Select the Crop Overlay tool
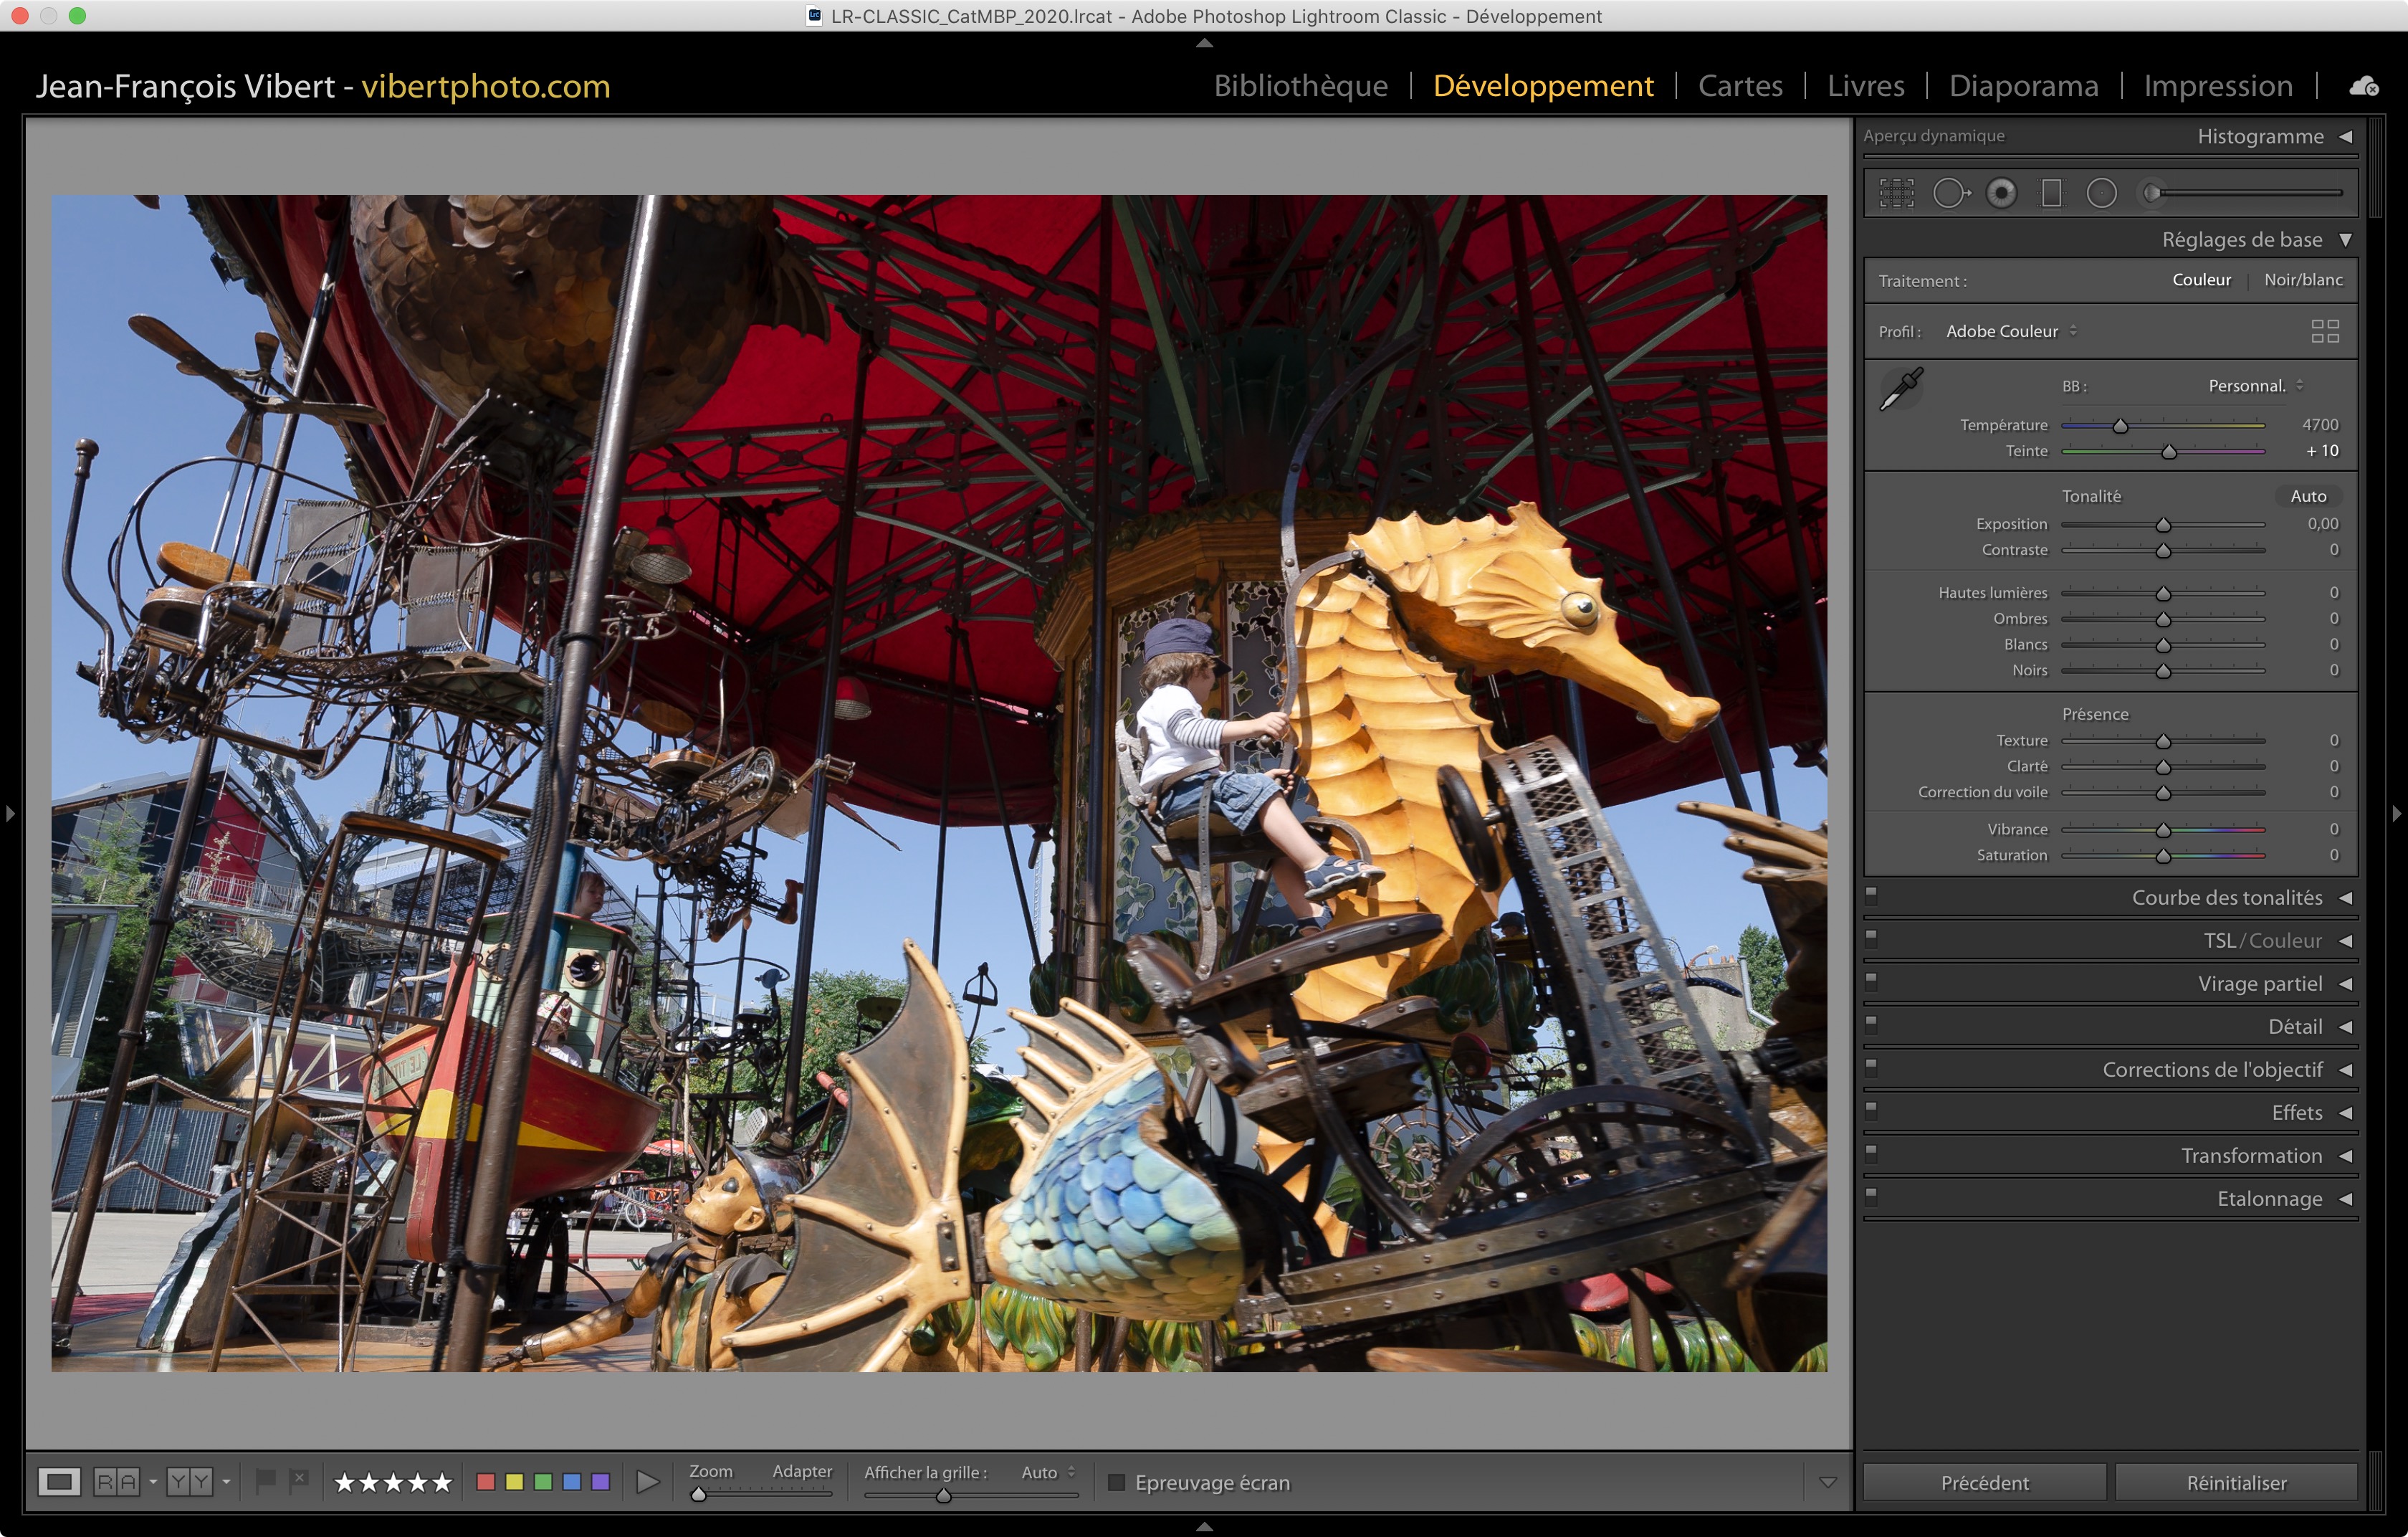2408x1537 pixels. click(1896, 193)
